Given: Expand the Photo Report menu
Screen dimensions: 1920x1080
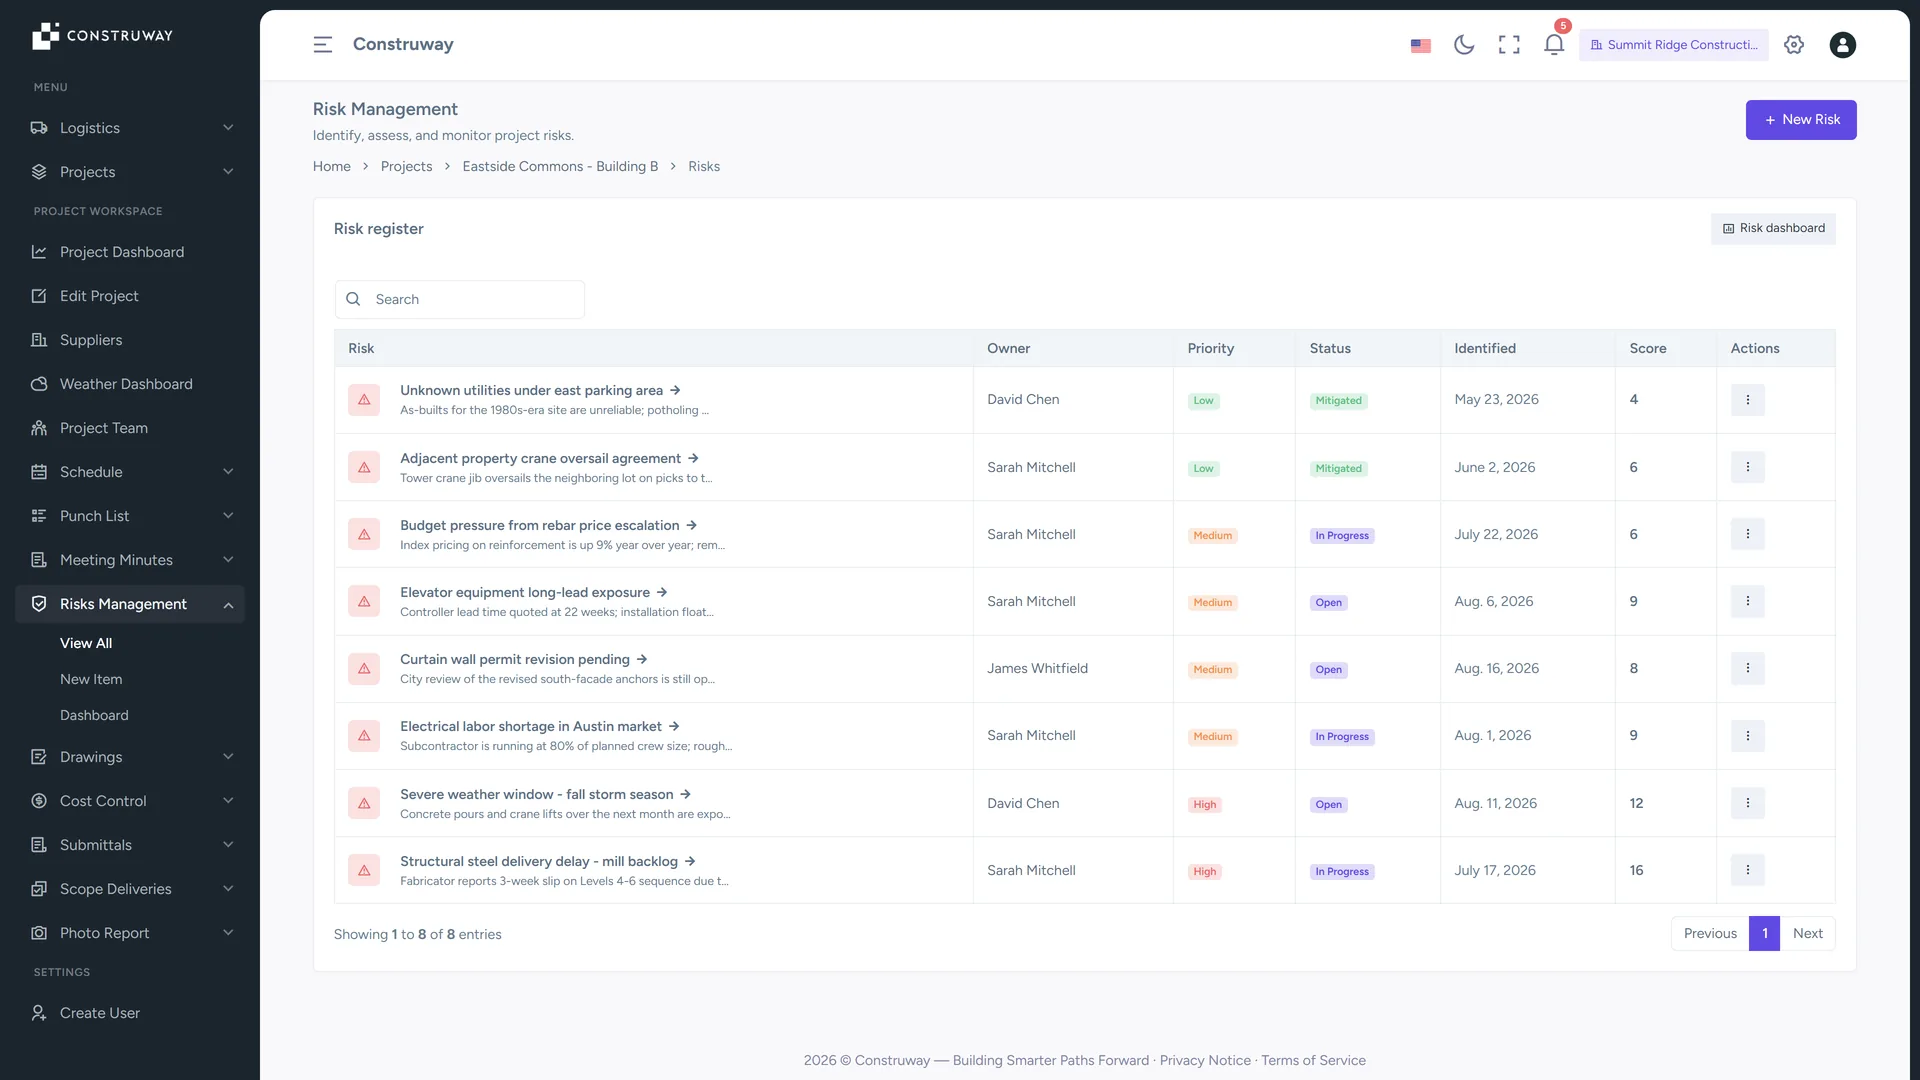Looking at the screenshot, I should (130, 933).
